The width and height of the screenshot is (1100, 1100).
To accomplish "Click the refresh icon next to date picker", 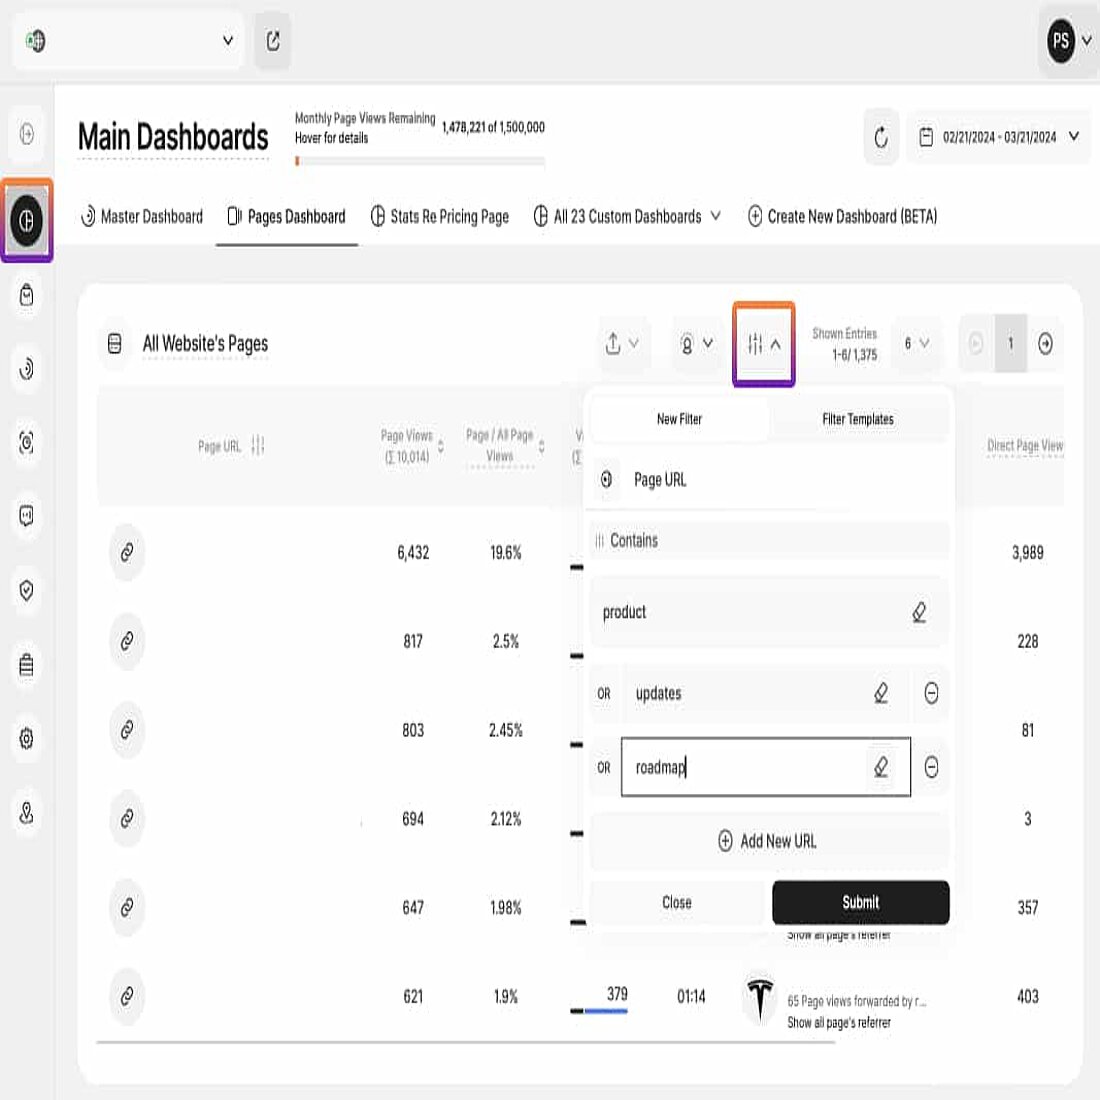I will (880, 137).
